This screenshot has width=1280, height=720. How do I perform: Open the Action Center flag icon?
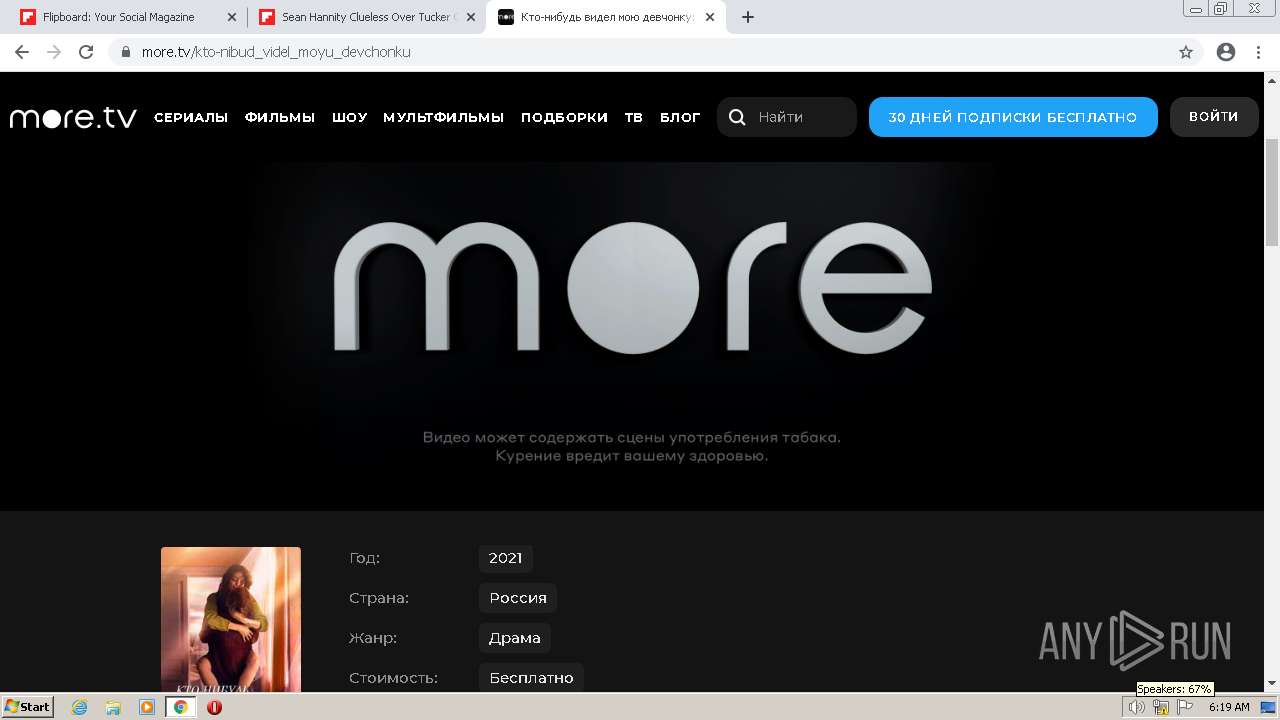point(1185,707)
